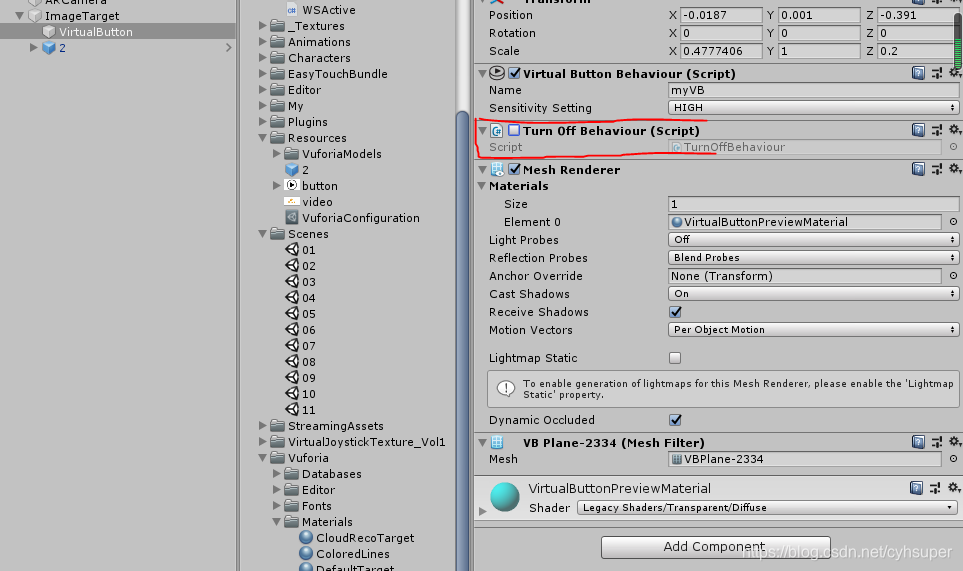Click the Add Component button

[x=715, y=546]
